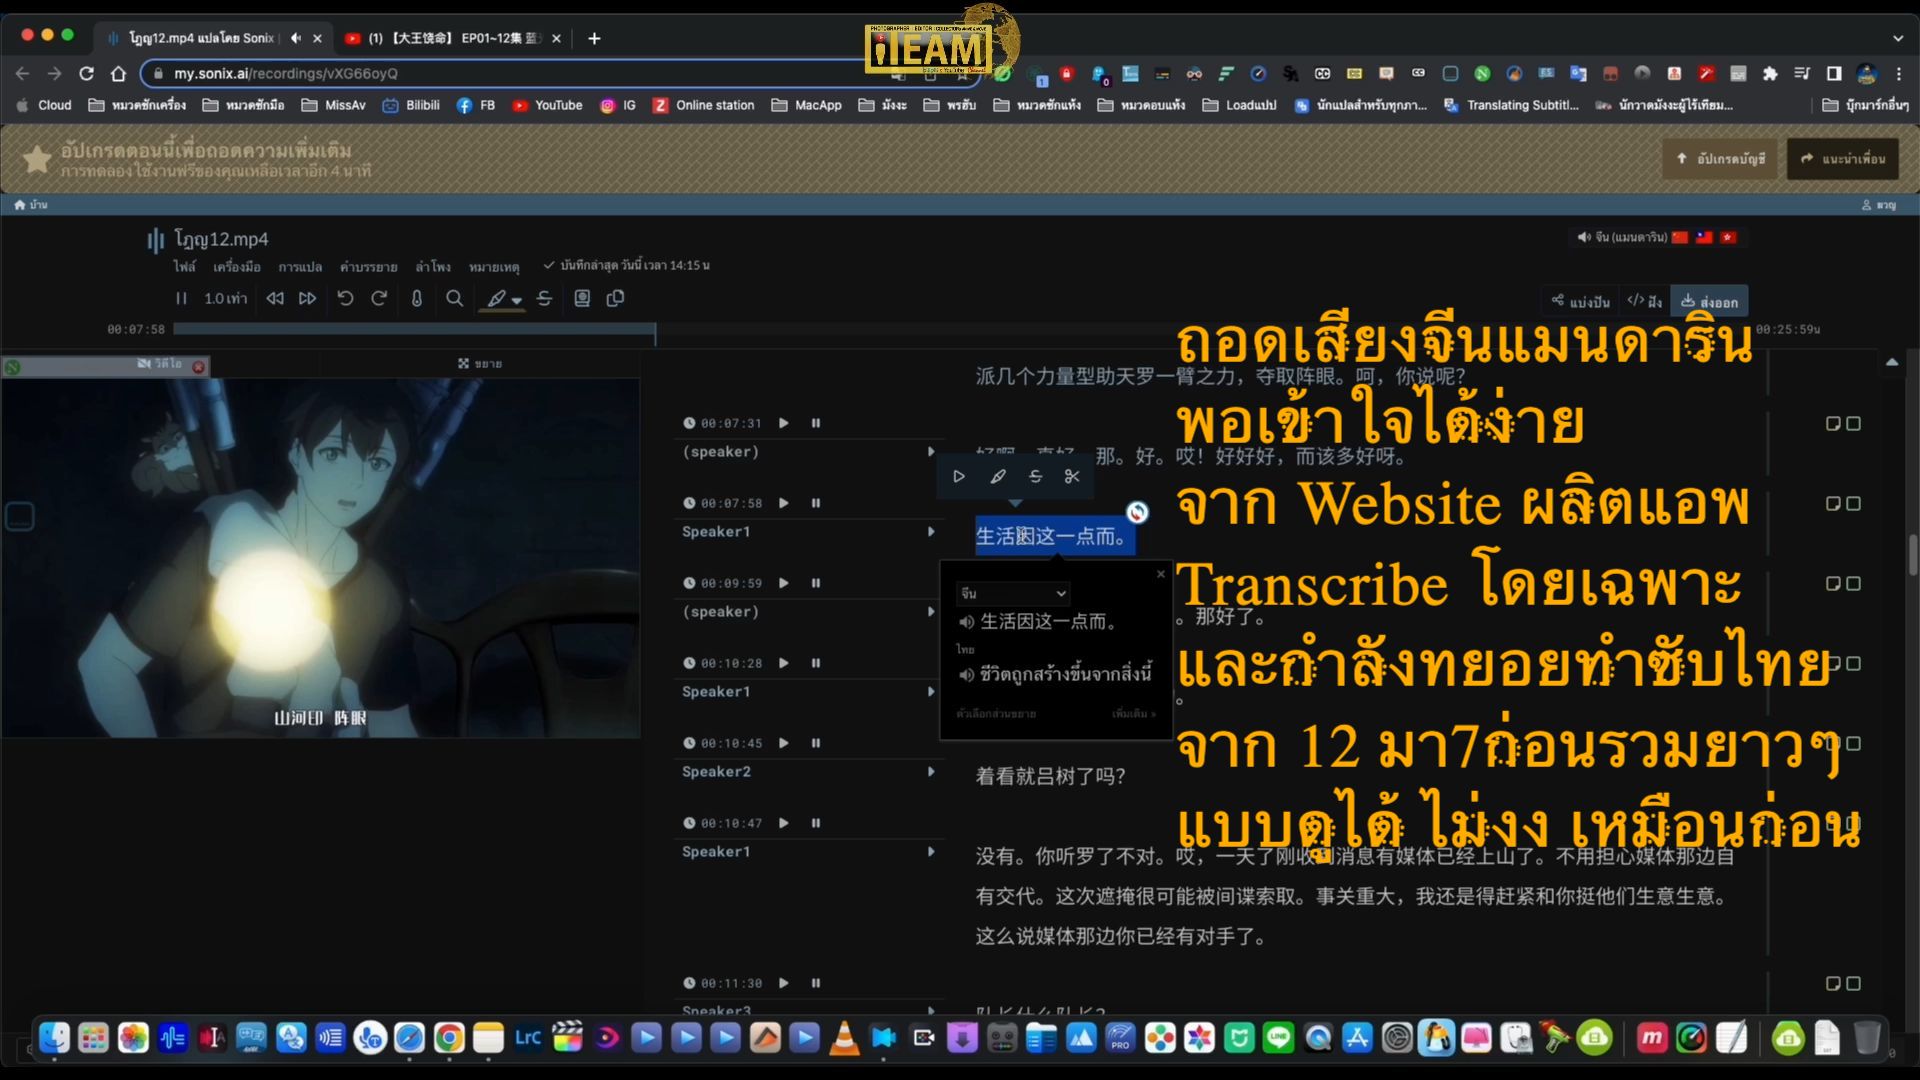Play selection from the floating word toolbar
Viewport: 1920px width, 1080px height.
[x=959, y=476]
